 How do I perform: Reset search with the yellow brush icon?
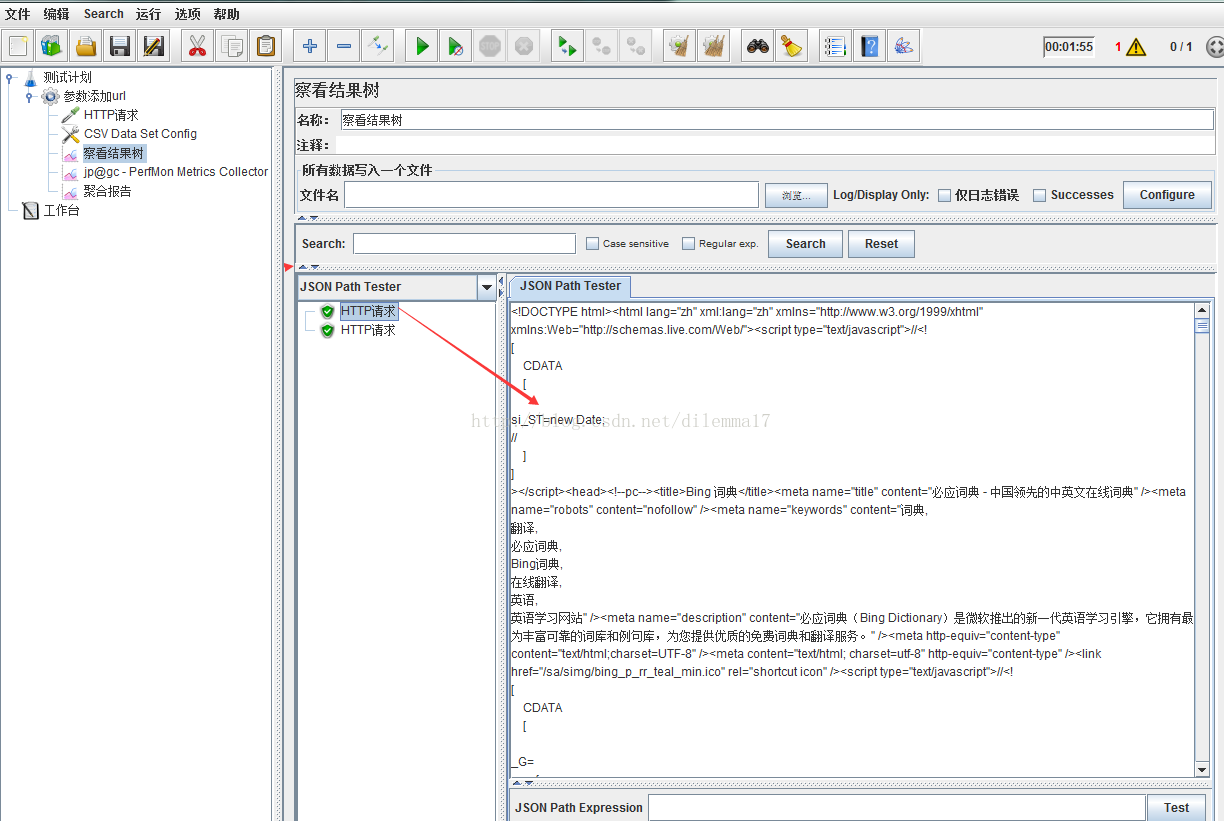(791, 46)
